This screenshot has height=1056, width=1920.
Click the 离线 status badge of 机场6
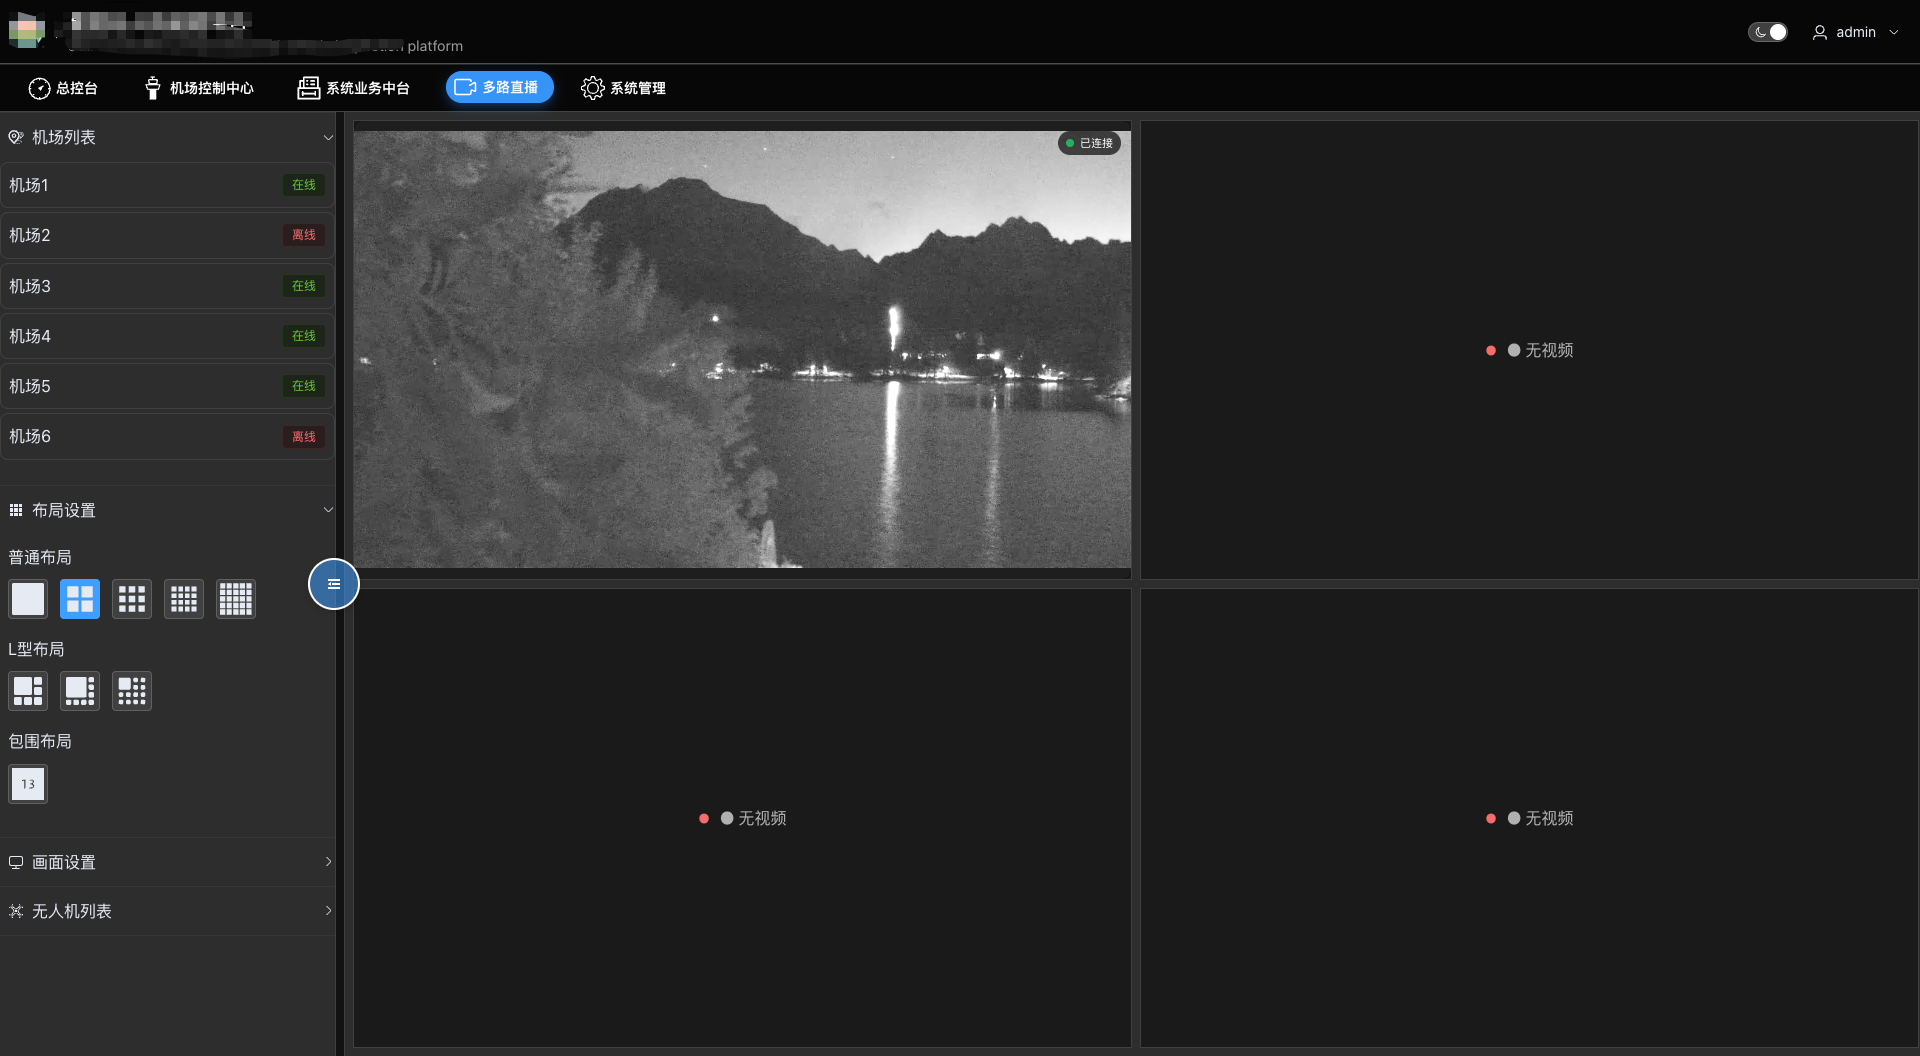pos(304,437)
